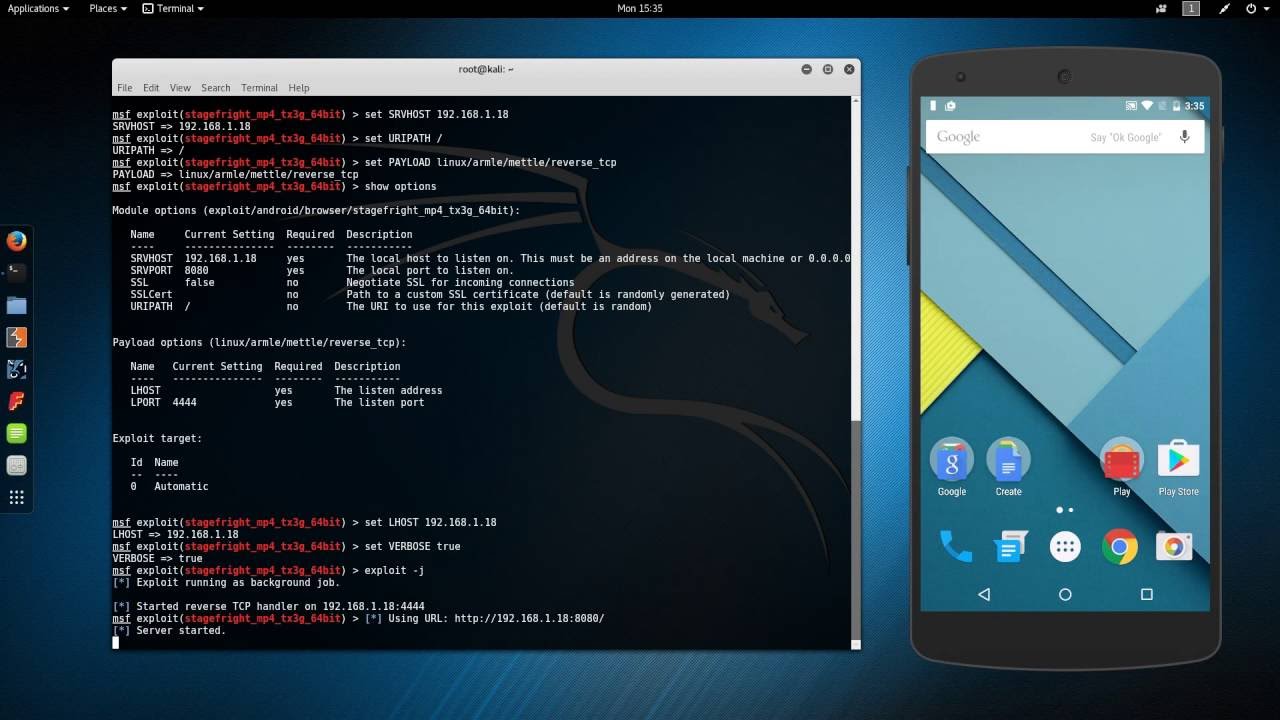1280x720 pixels.
Task: Open the Places menu
Action: coord(107,8)
